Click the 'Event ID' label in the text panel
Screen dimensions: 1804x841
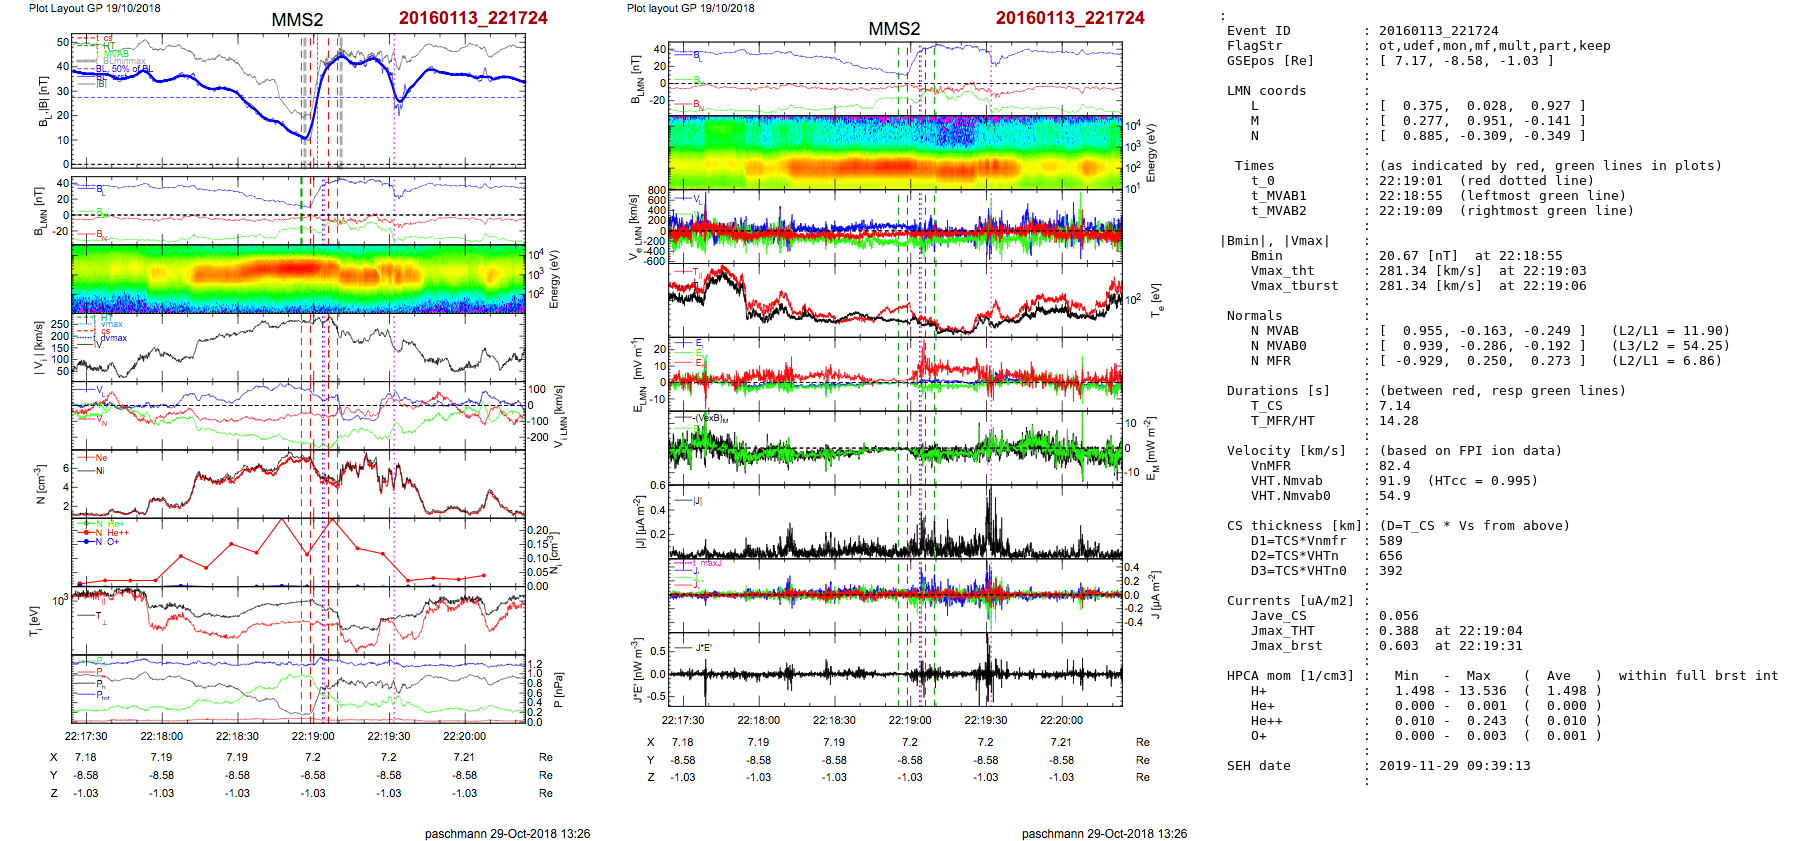(1258, 31)
